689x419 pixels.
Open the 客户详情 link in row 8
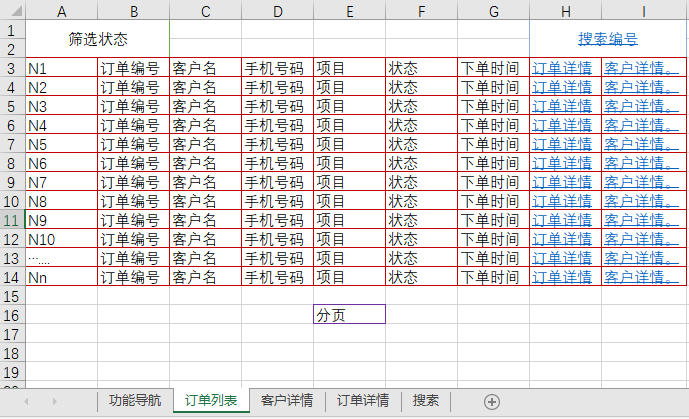pos(635,163)
